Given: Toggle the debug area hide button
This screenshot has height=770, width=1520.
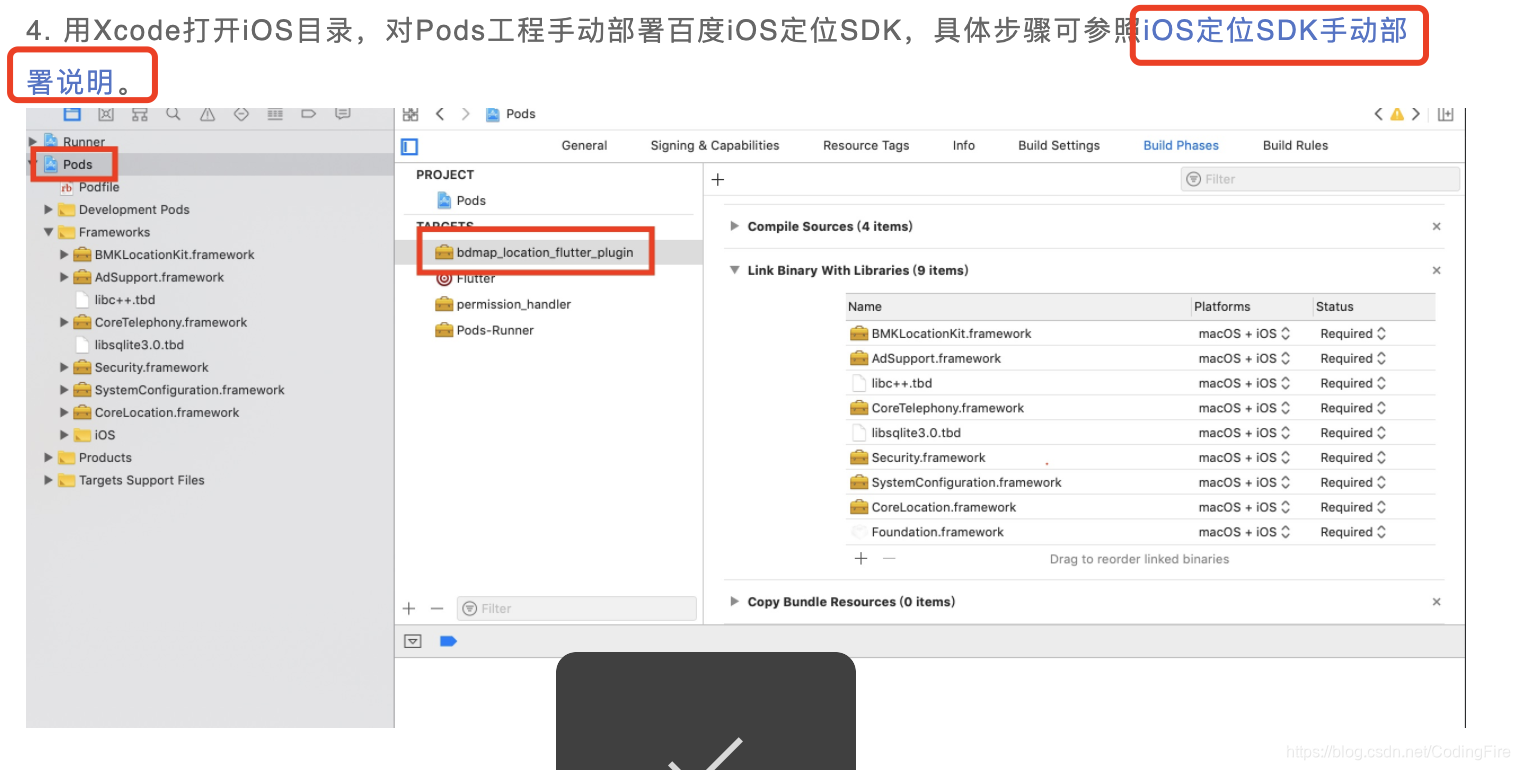Looking at the screenshot, I should click(413, 641).
